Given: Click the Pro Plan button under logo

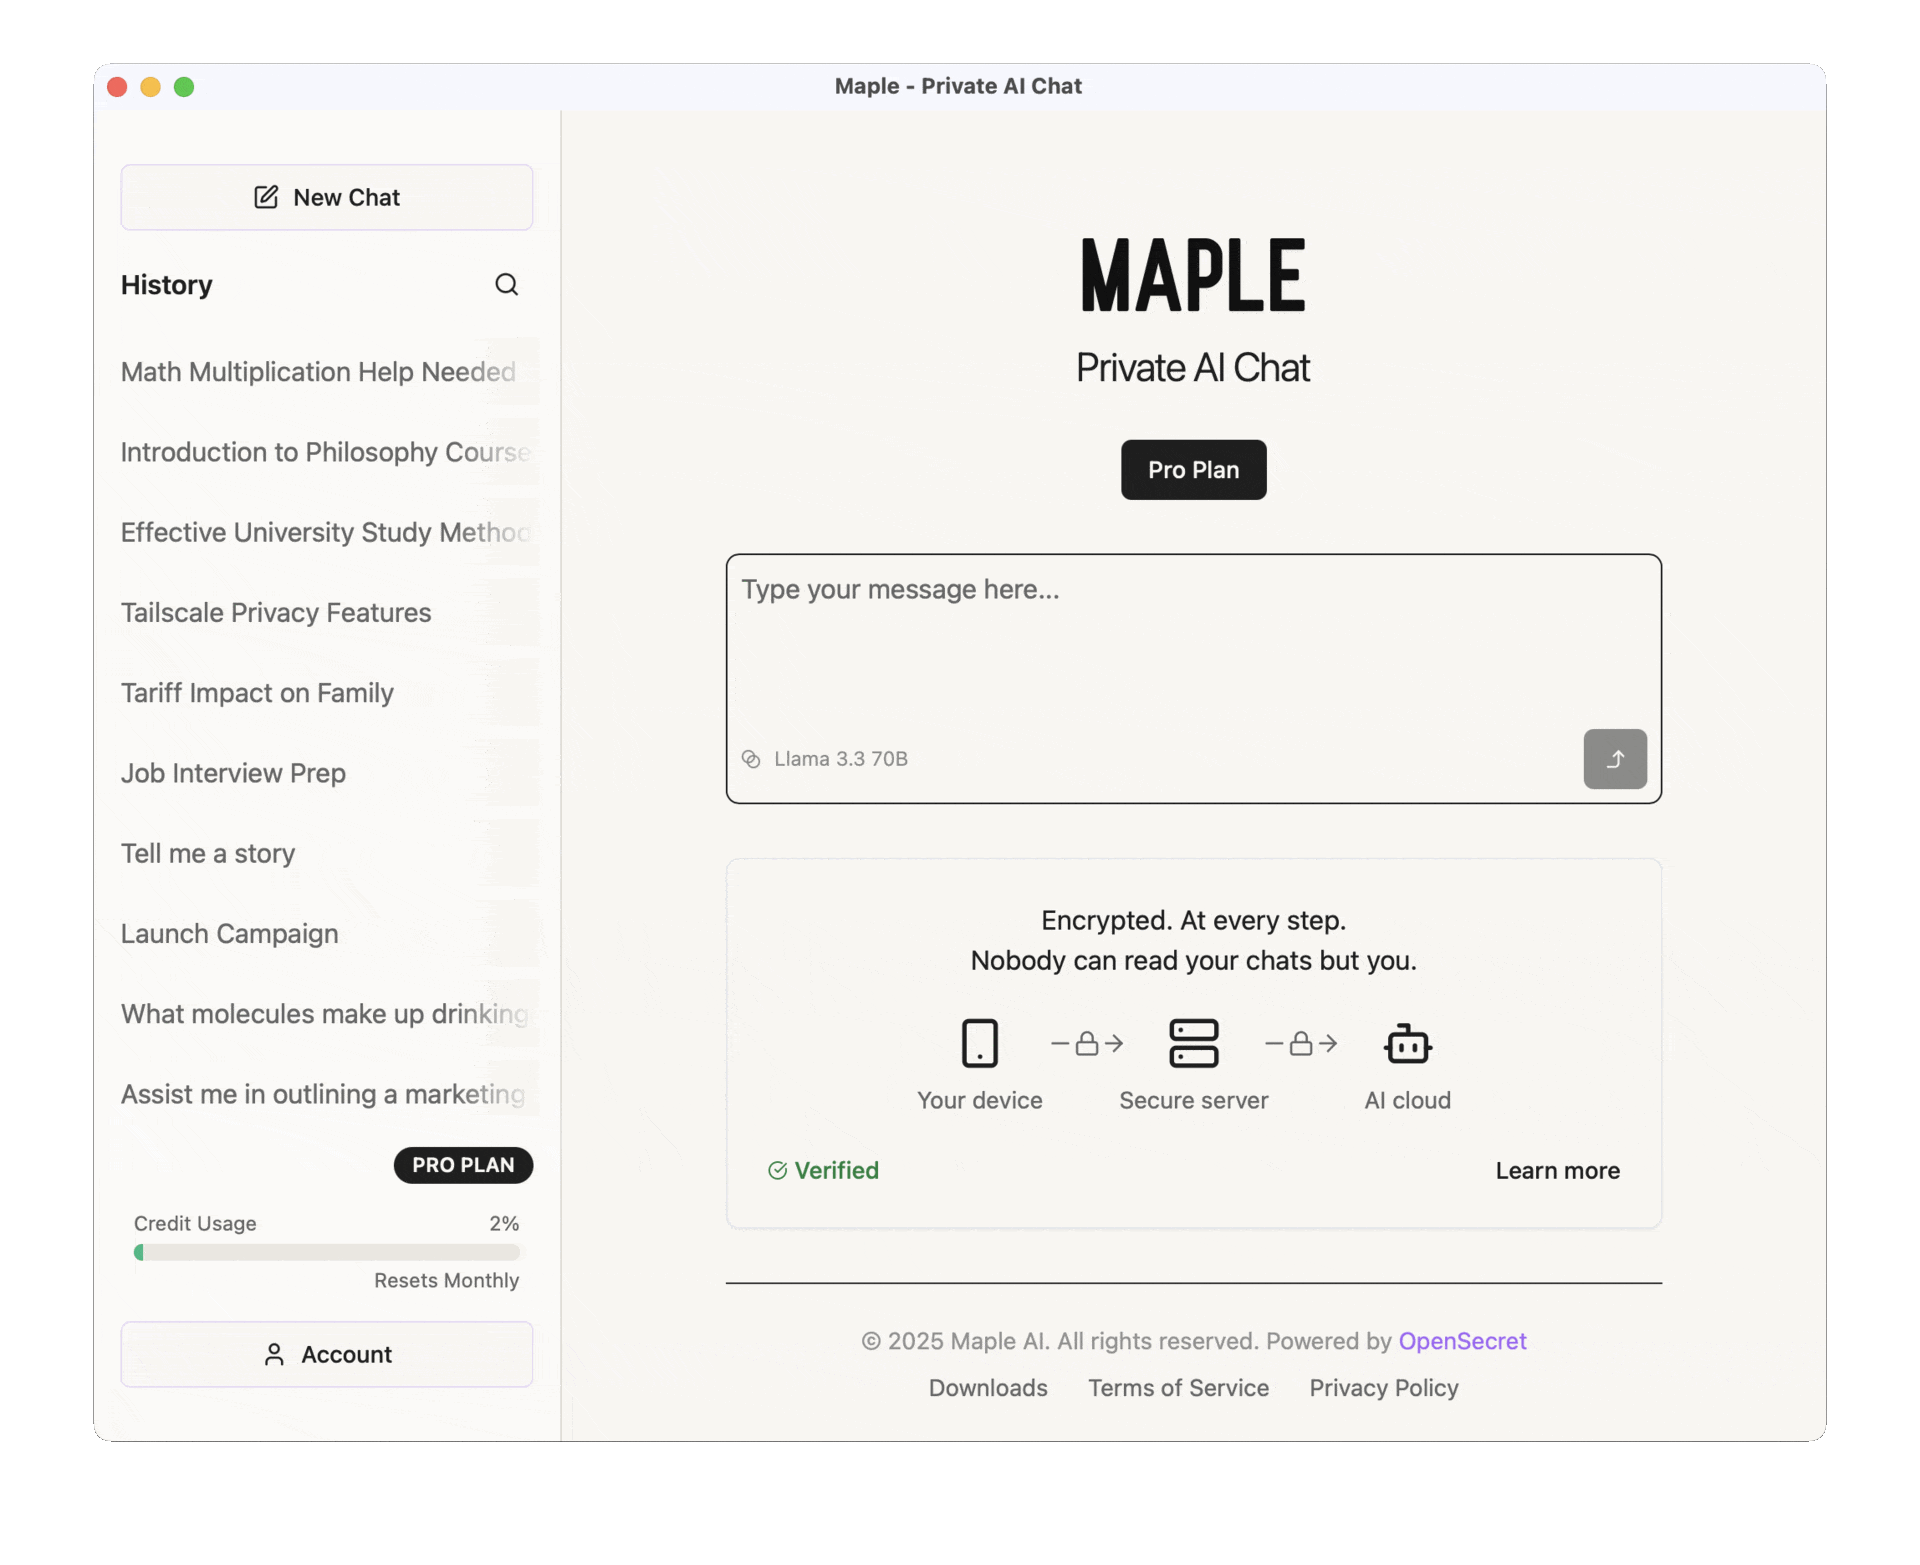Looking at the screenshot, I should coord(1193,470).
